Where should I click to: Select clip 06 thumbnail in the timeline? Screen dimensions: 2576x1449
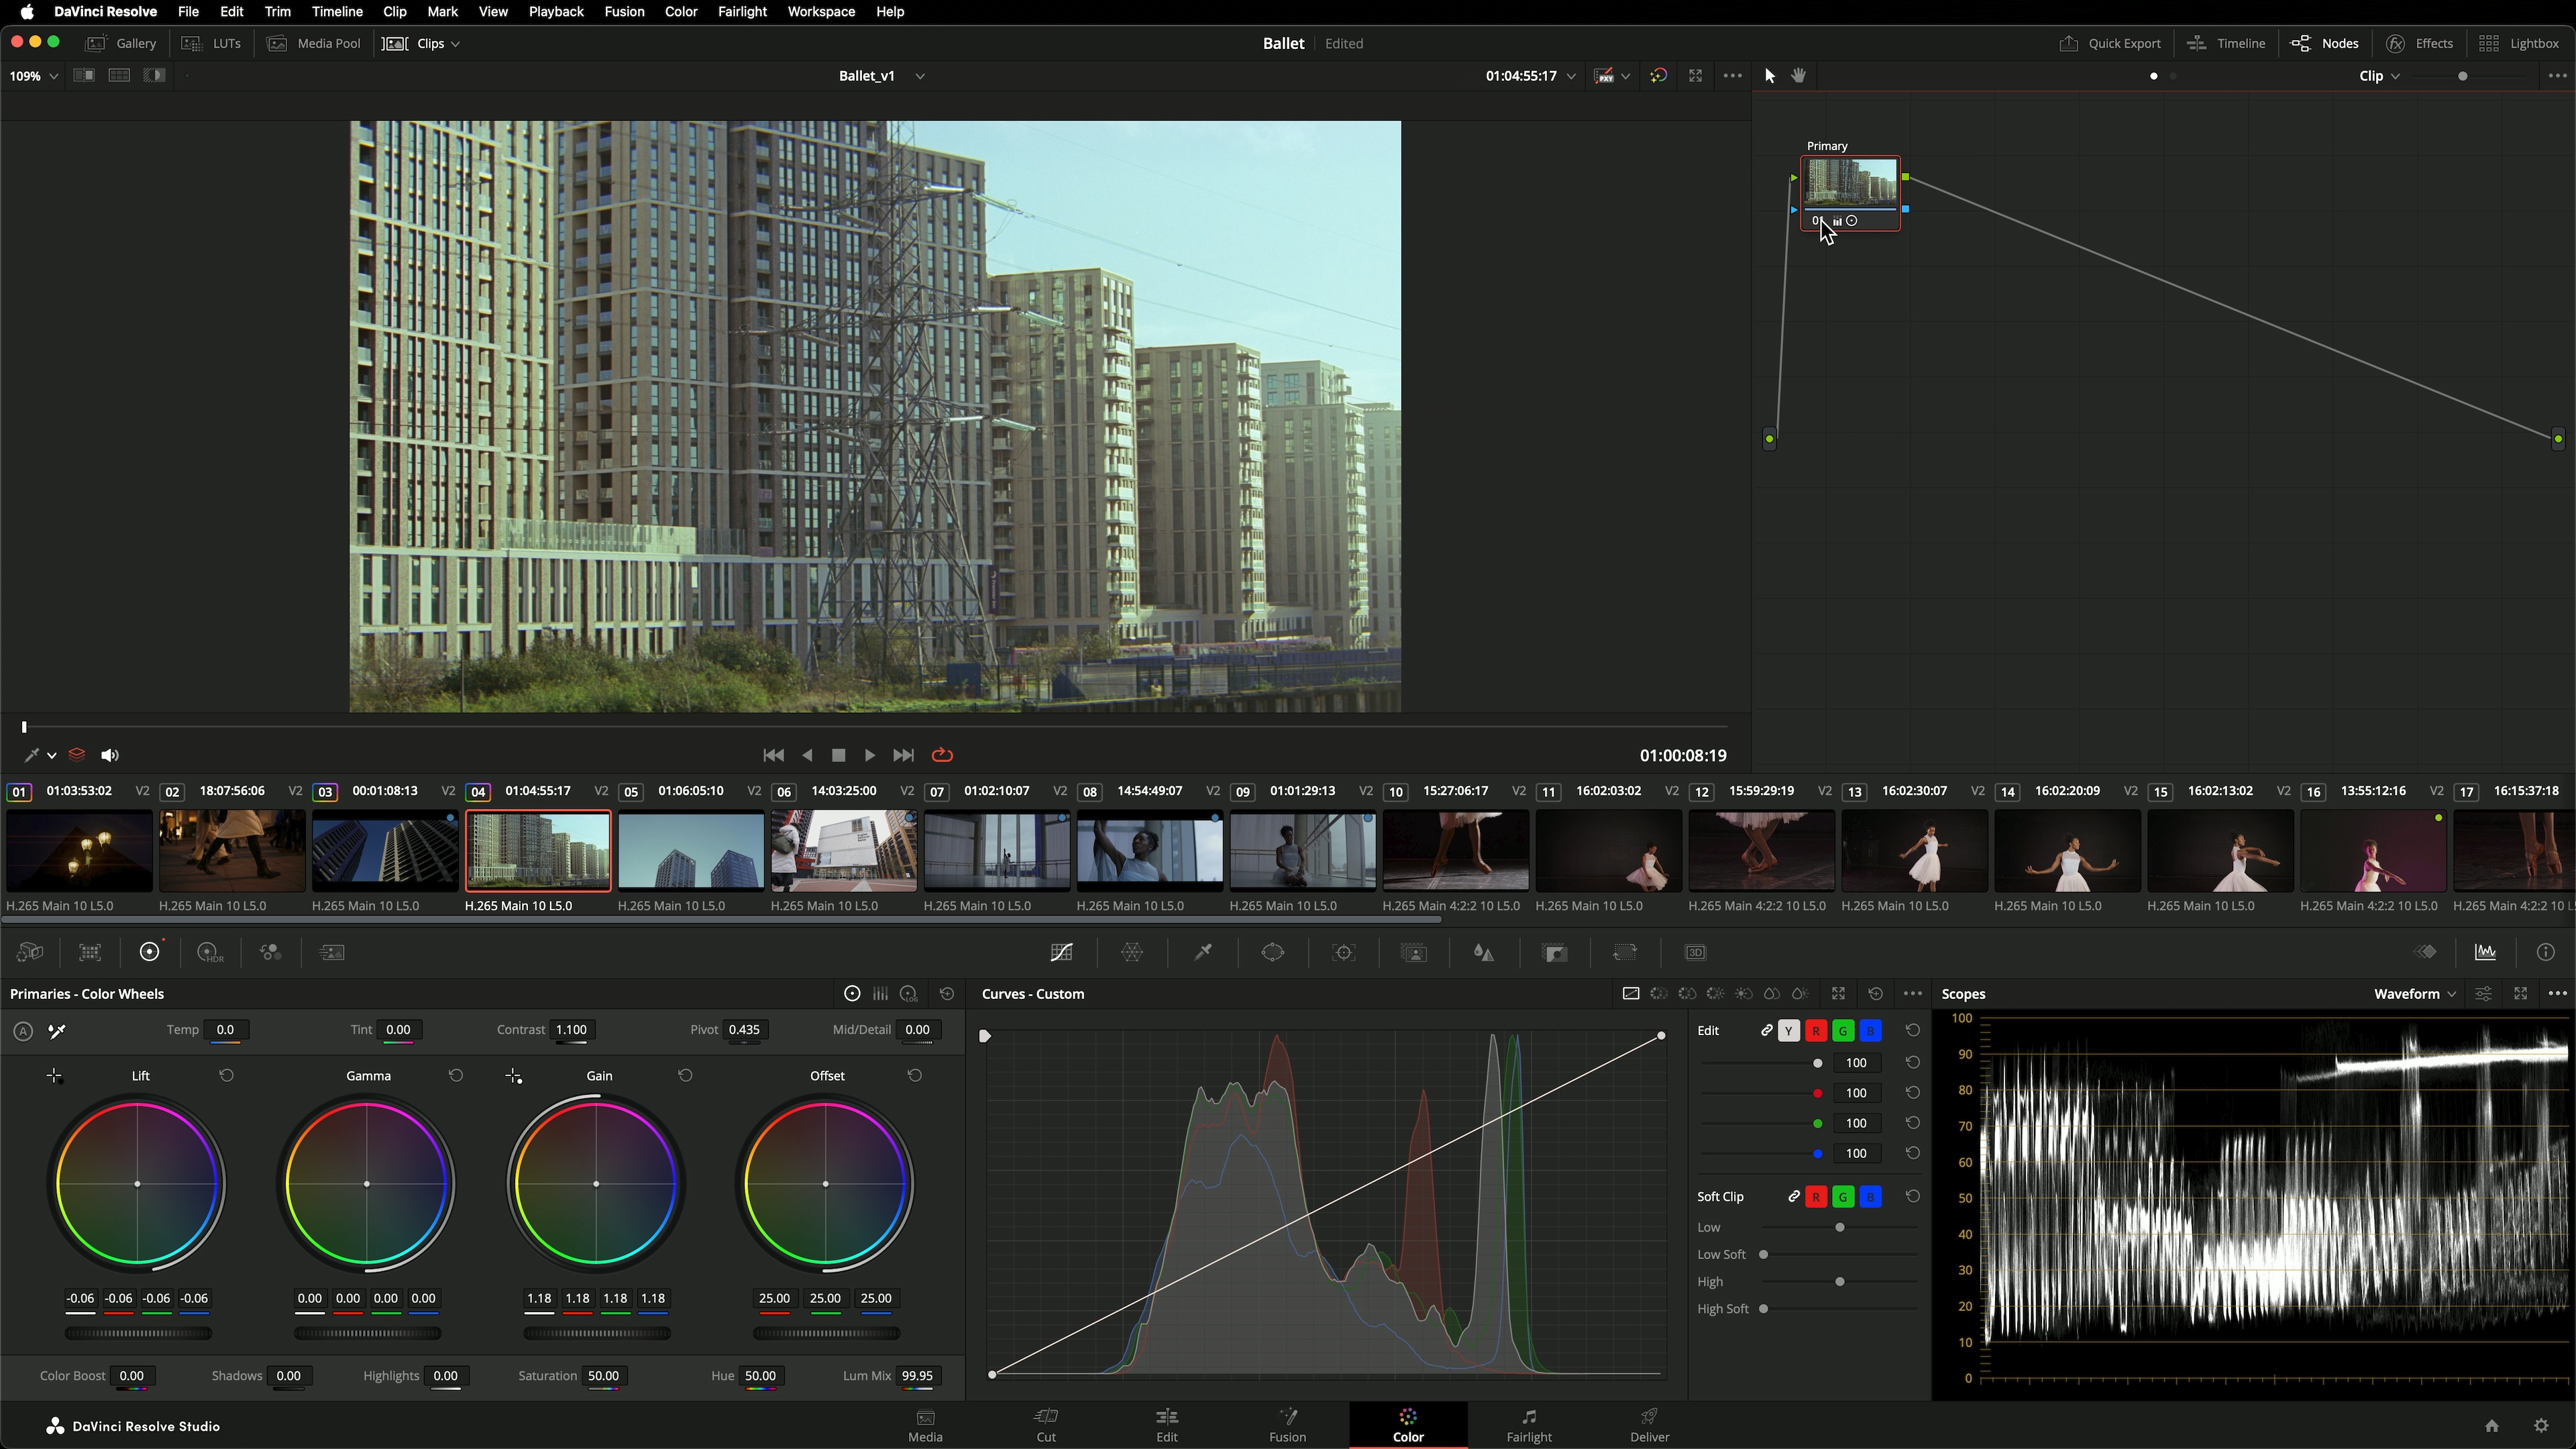click(x=843, y=850)
